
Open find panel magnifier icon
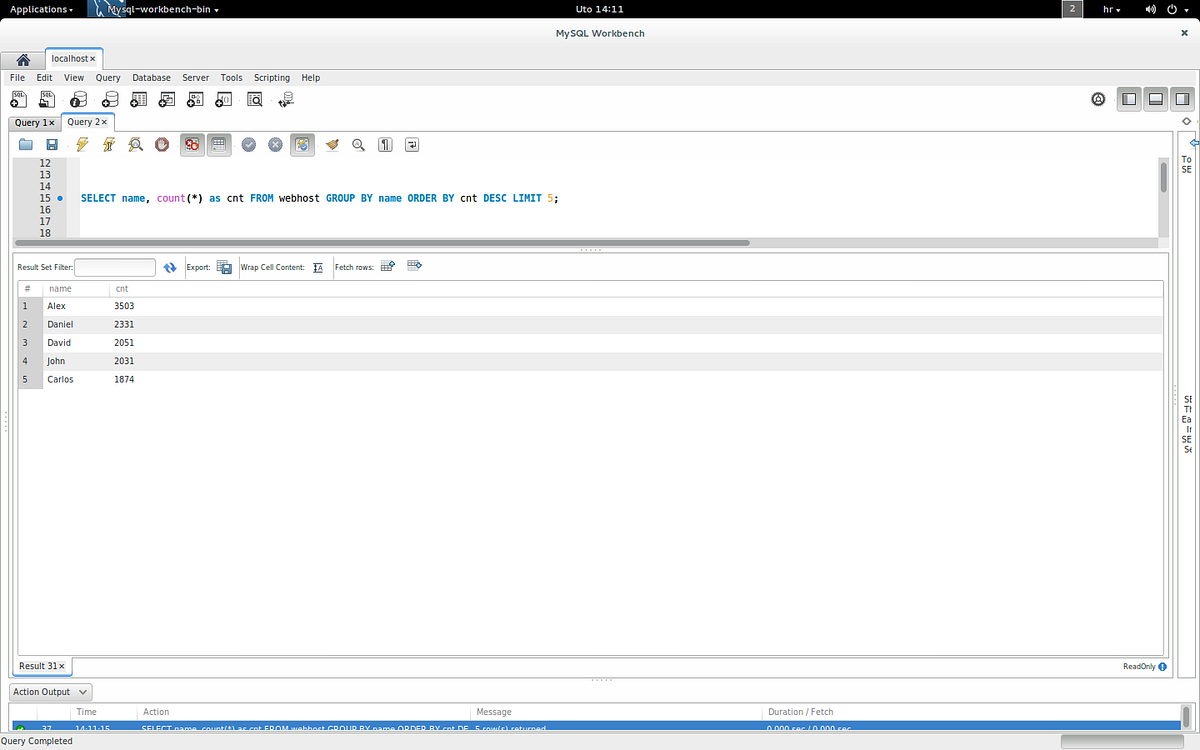coord(358,145)
